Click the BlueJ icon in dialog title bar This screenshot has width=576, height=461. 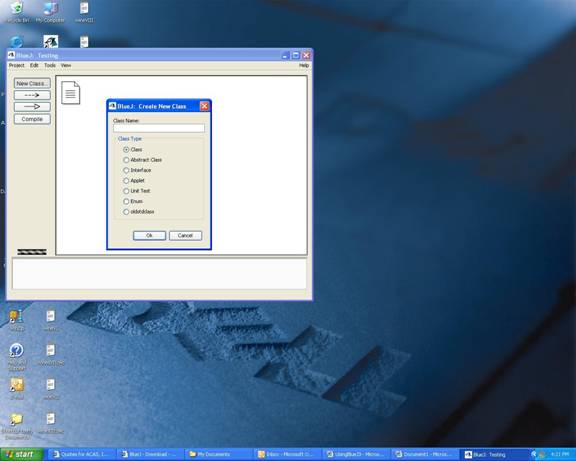click(112, 106)
